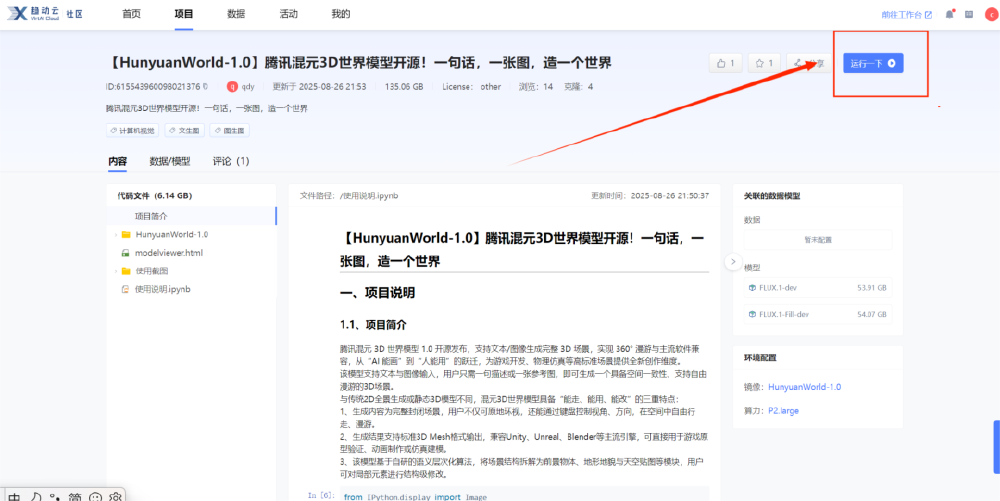Click the qdy author name

[x=248, y=86]
